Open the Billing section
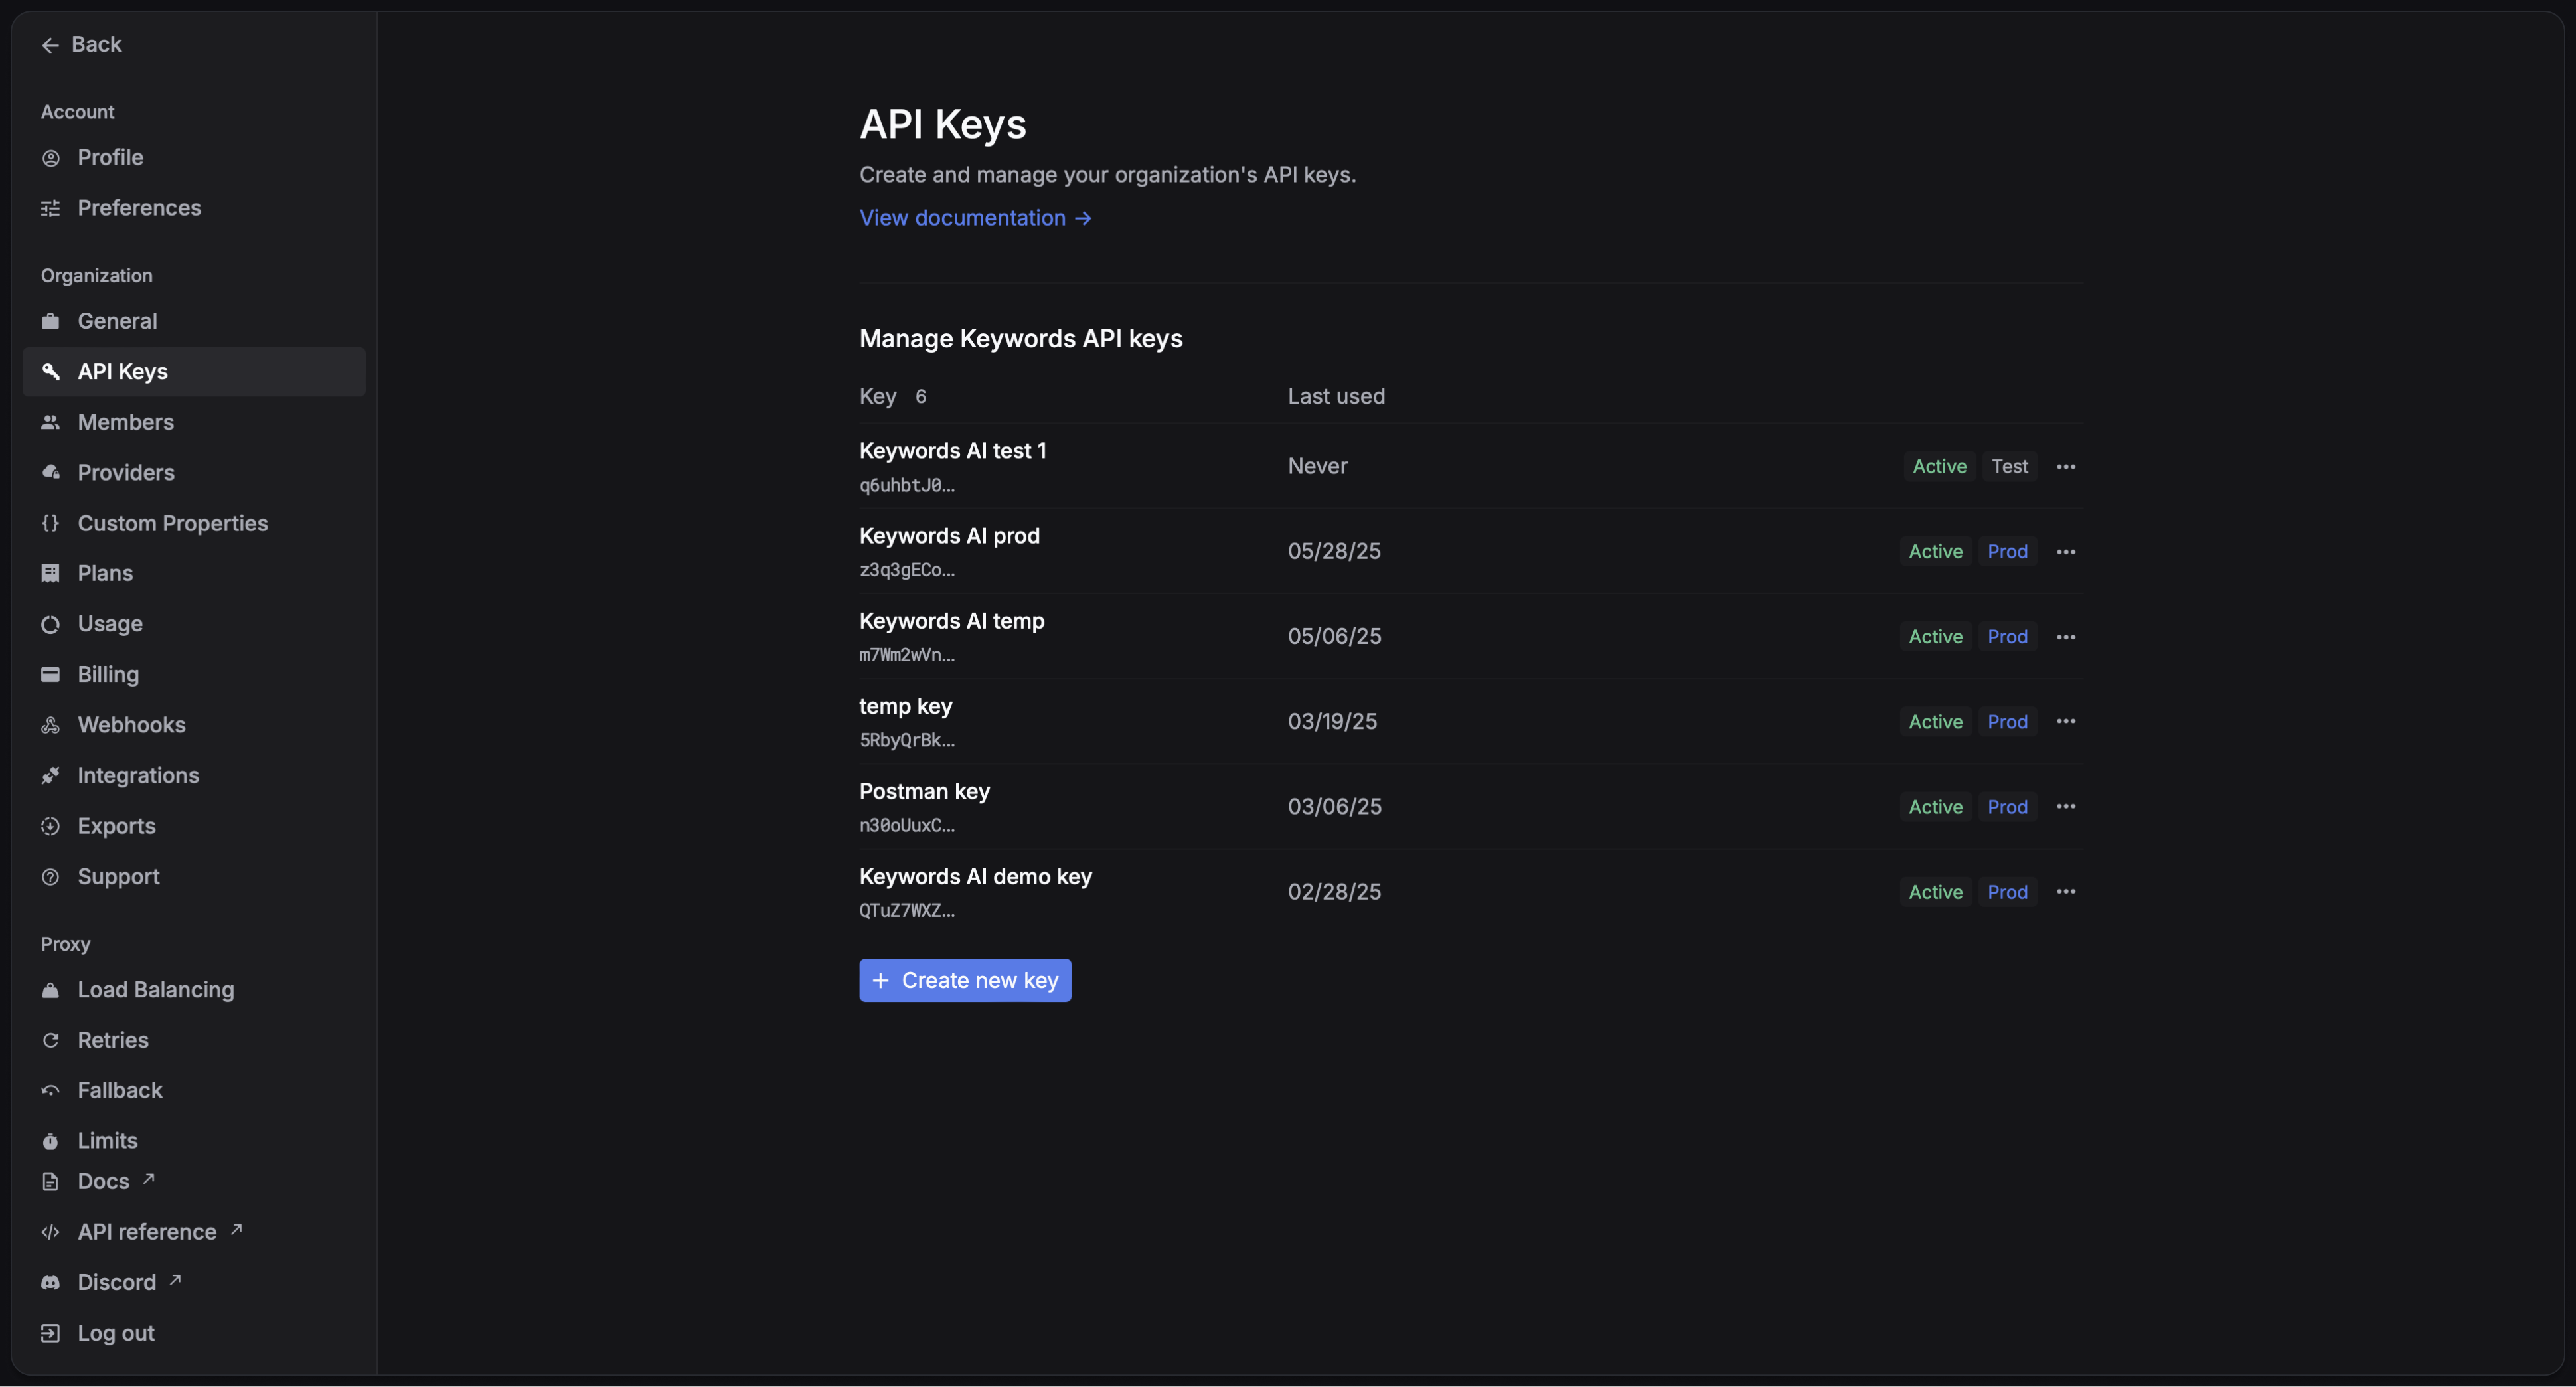 (194, 674)
